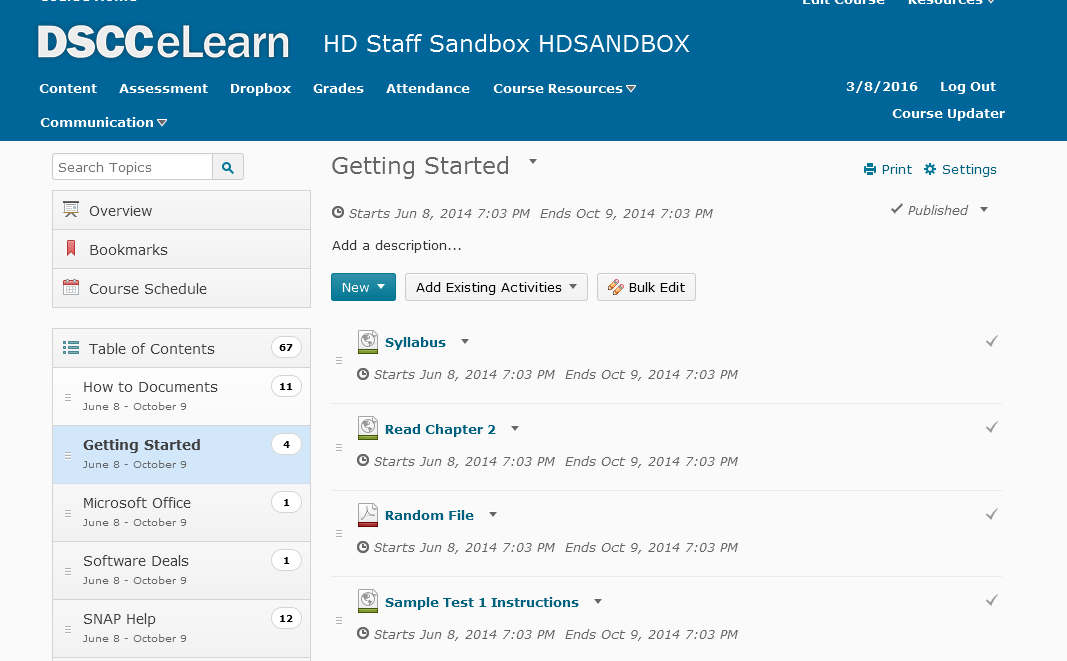Click the Read Chapter 2 page icon
The image size is (1067, 661).
[367, 428]
